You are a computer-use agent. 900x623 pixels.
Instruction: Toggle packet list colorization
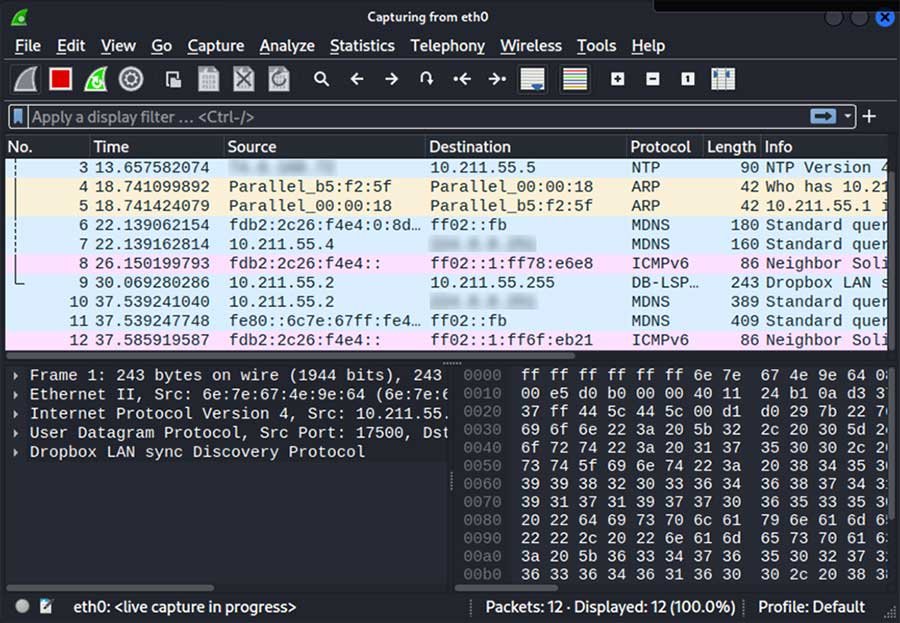[575, 79]
